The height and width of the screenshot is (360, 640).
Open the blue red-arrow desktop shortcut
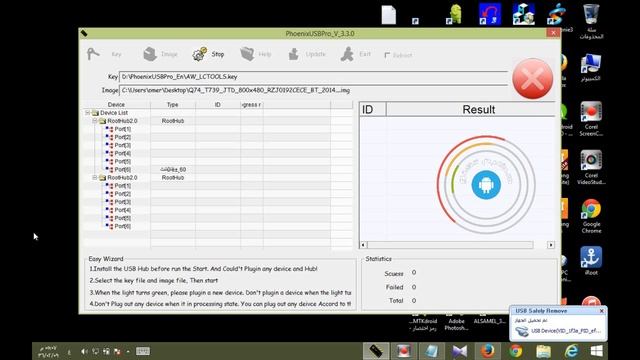pyautogui.click(x=490, y=14)
